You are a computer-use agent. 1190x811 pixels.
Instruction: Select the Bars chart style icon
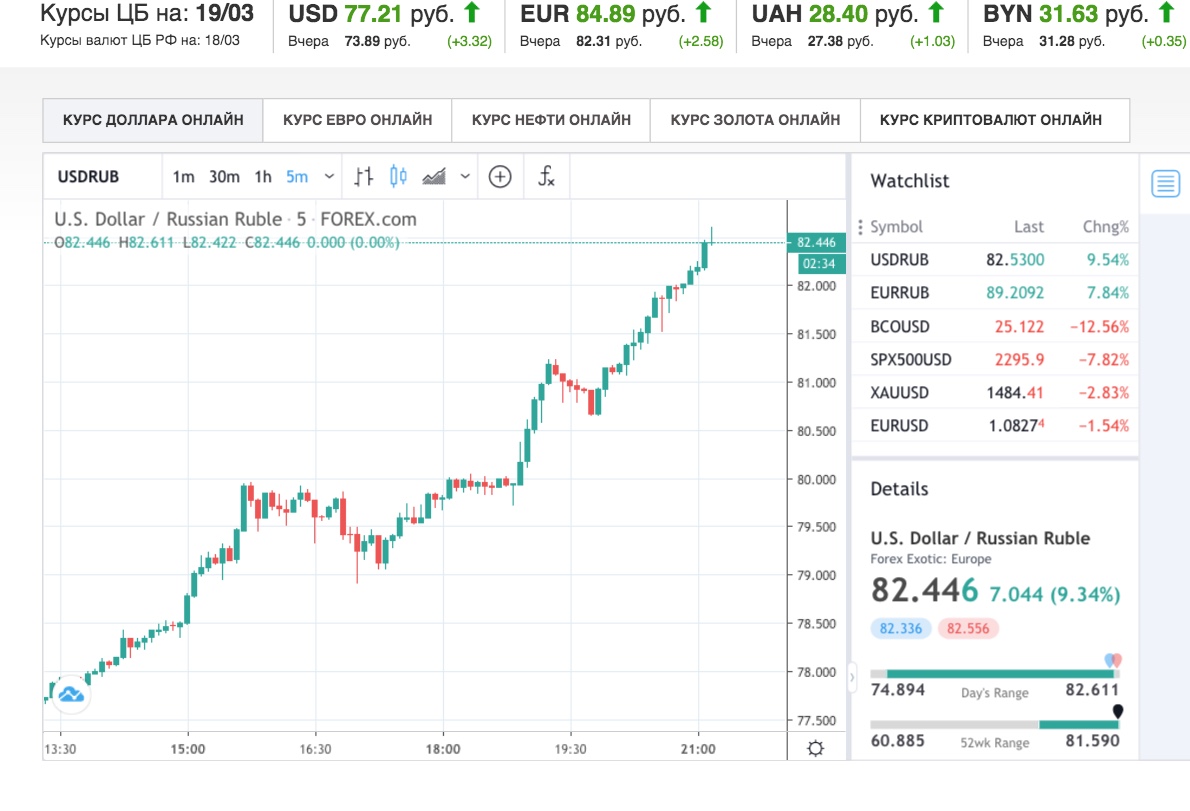[x=364, y=177]
